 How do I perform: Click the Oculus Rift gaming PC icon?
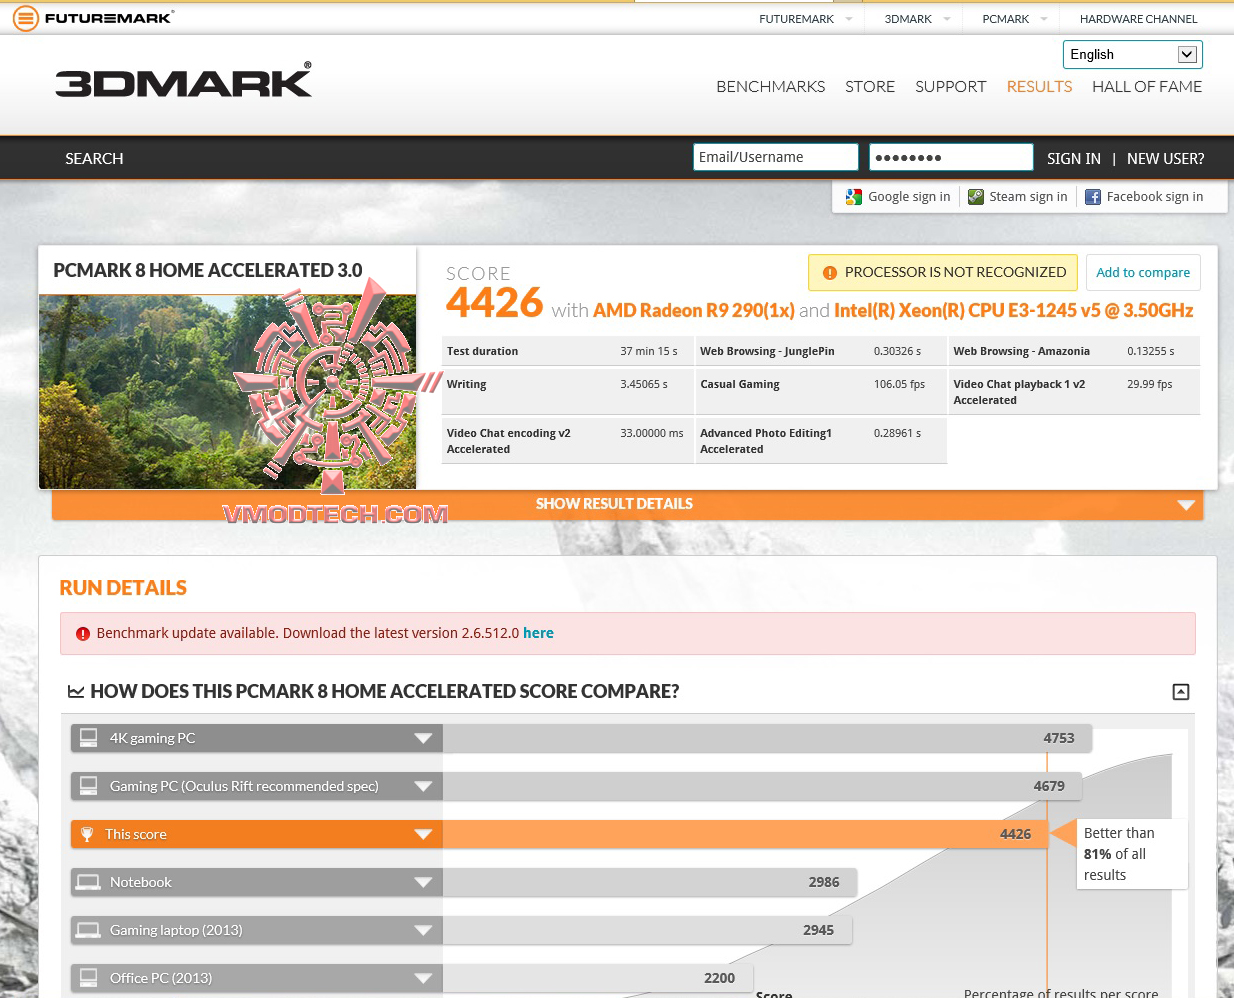point(88,786)
